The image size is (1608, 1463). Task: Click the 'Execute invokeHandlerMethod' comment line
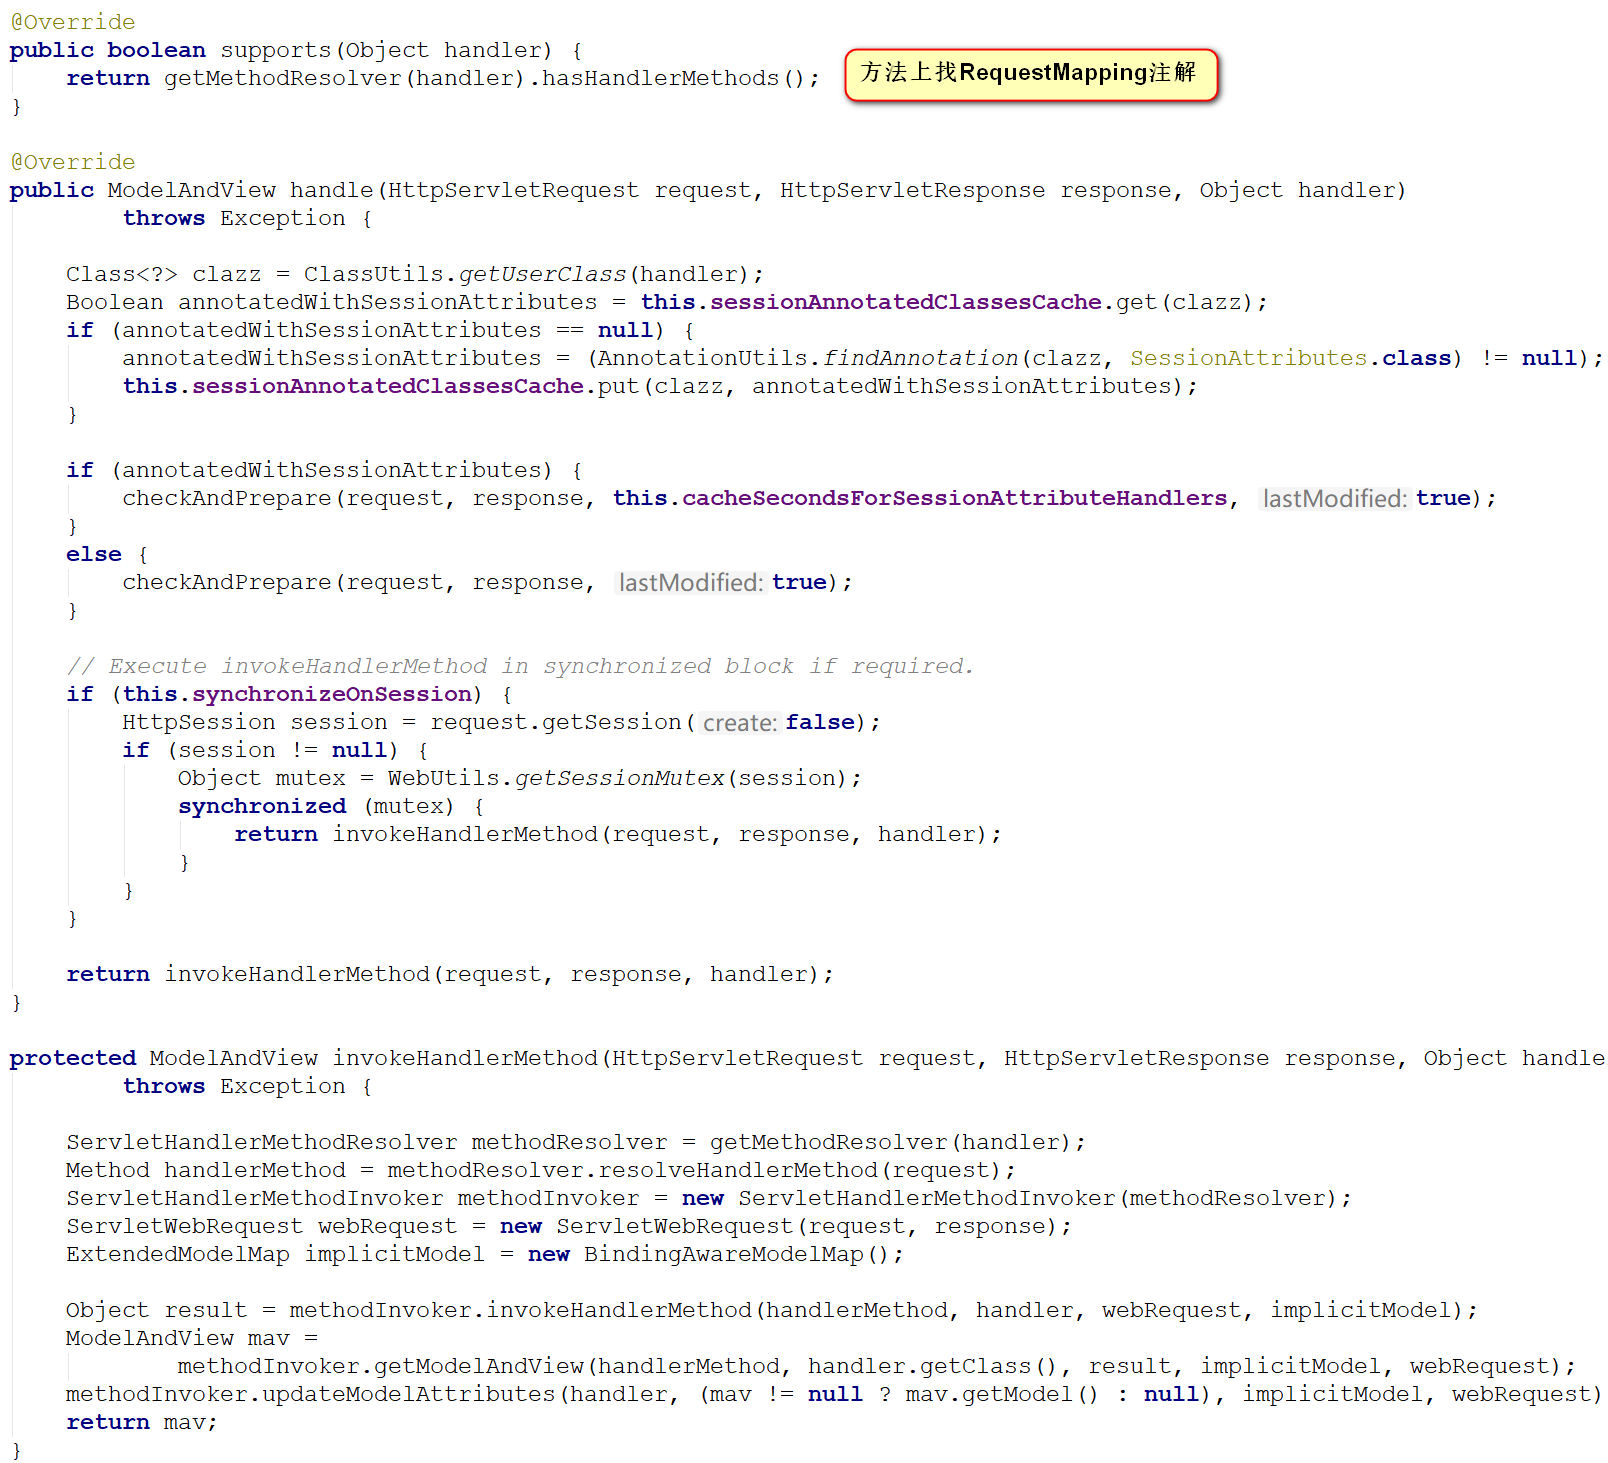(x=520, y=666)
